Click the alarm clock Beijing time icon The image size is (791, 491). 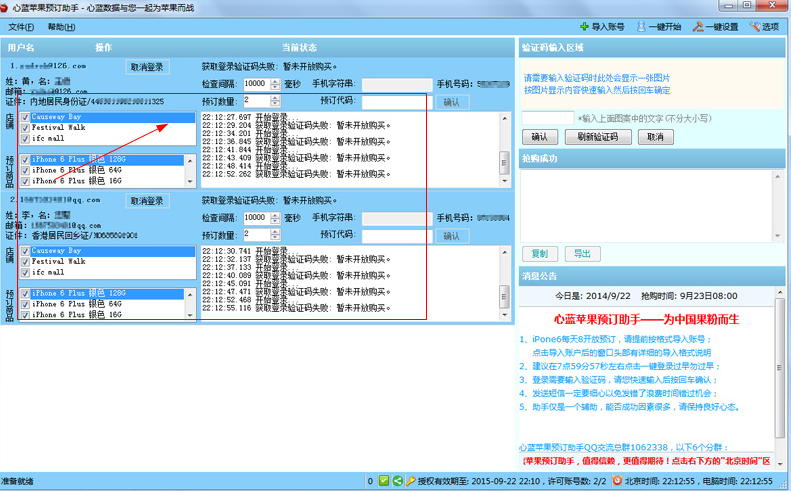[616, 481]
